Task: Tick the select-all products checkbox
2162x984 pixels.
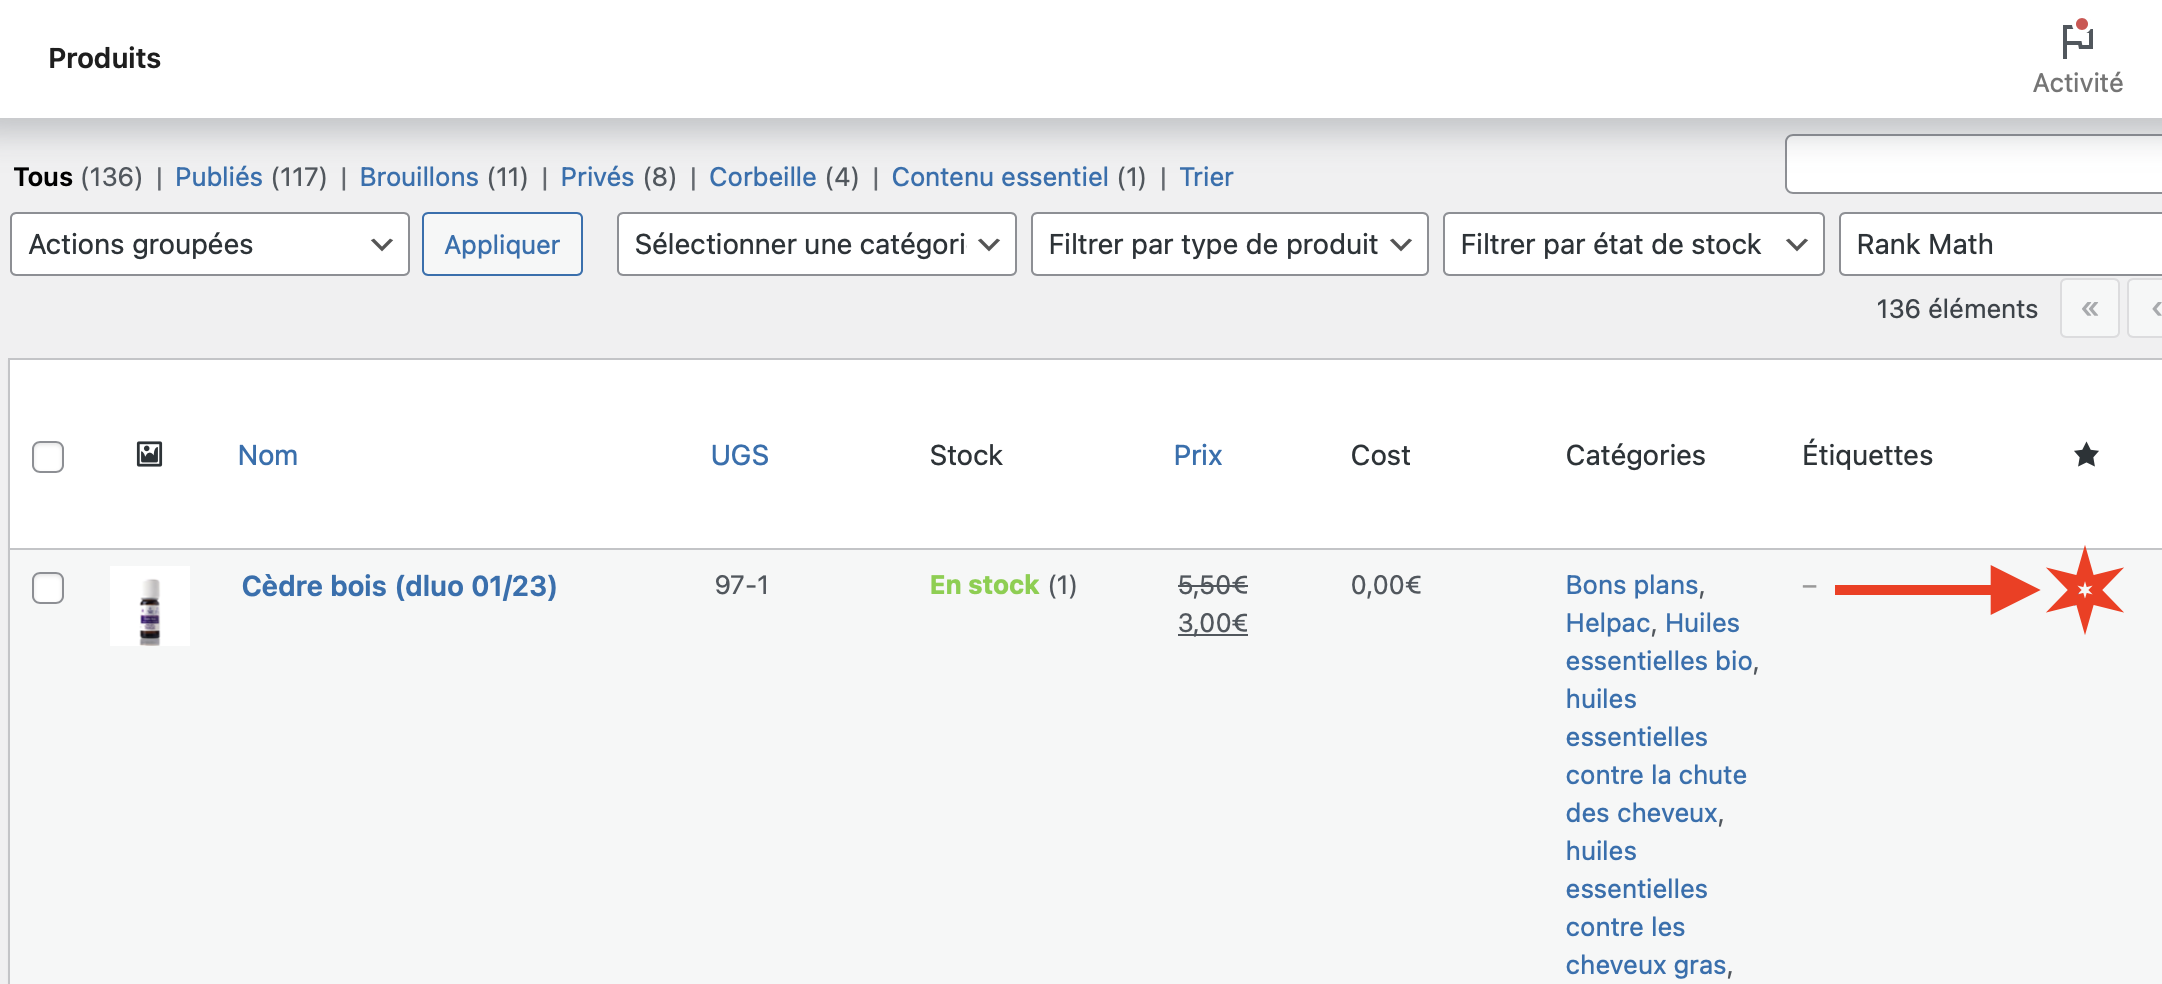Action: click(x=48, y=456)
